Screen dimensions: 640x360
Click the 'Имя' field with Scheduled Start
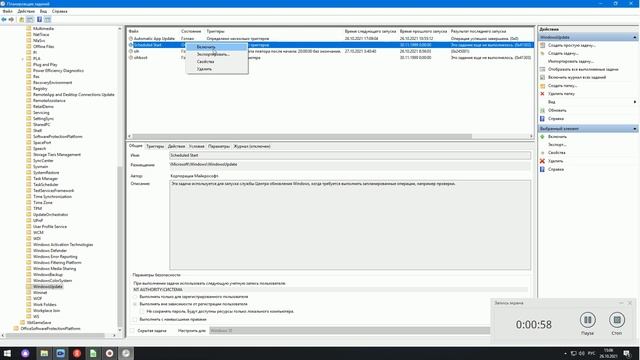[350, 155]
